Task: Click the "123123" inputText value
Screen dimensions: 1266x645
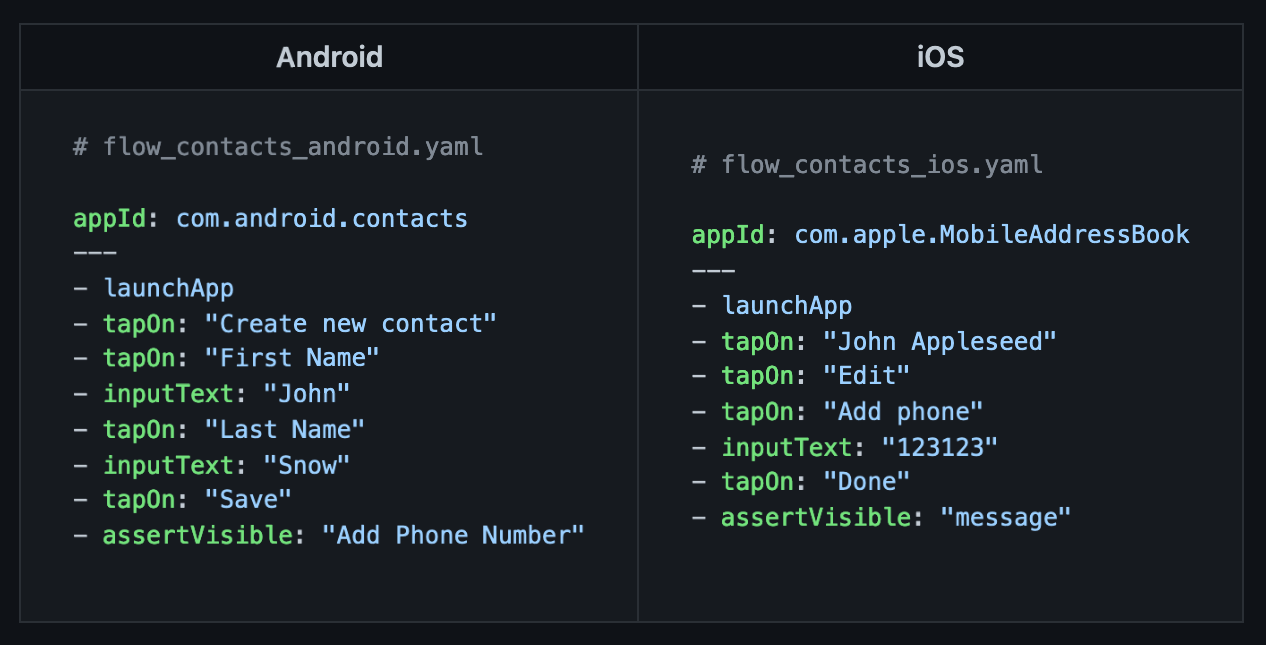Action: [939, 447]
